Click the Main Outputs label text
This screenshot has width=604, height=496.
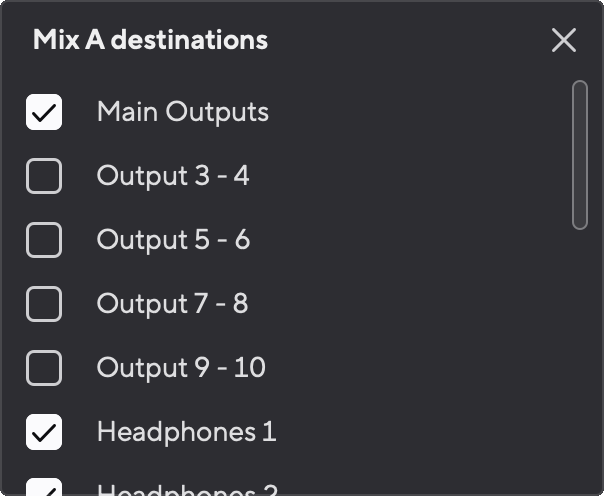[182, 112]
